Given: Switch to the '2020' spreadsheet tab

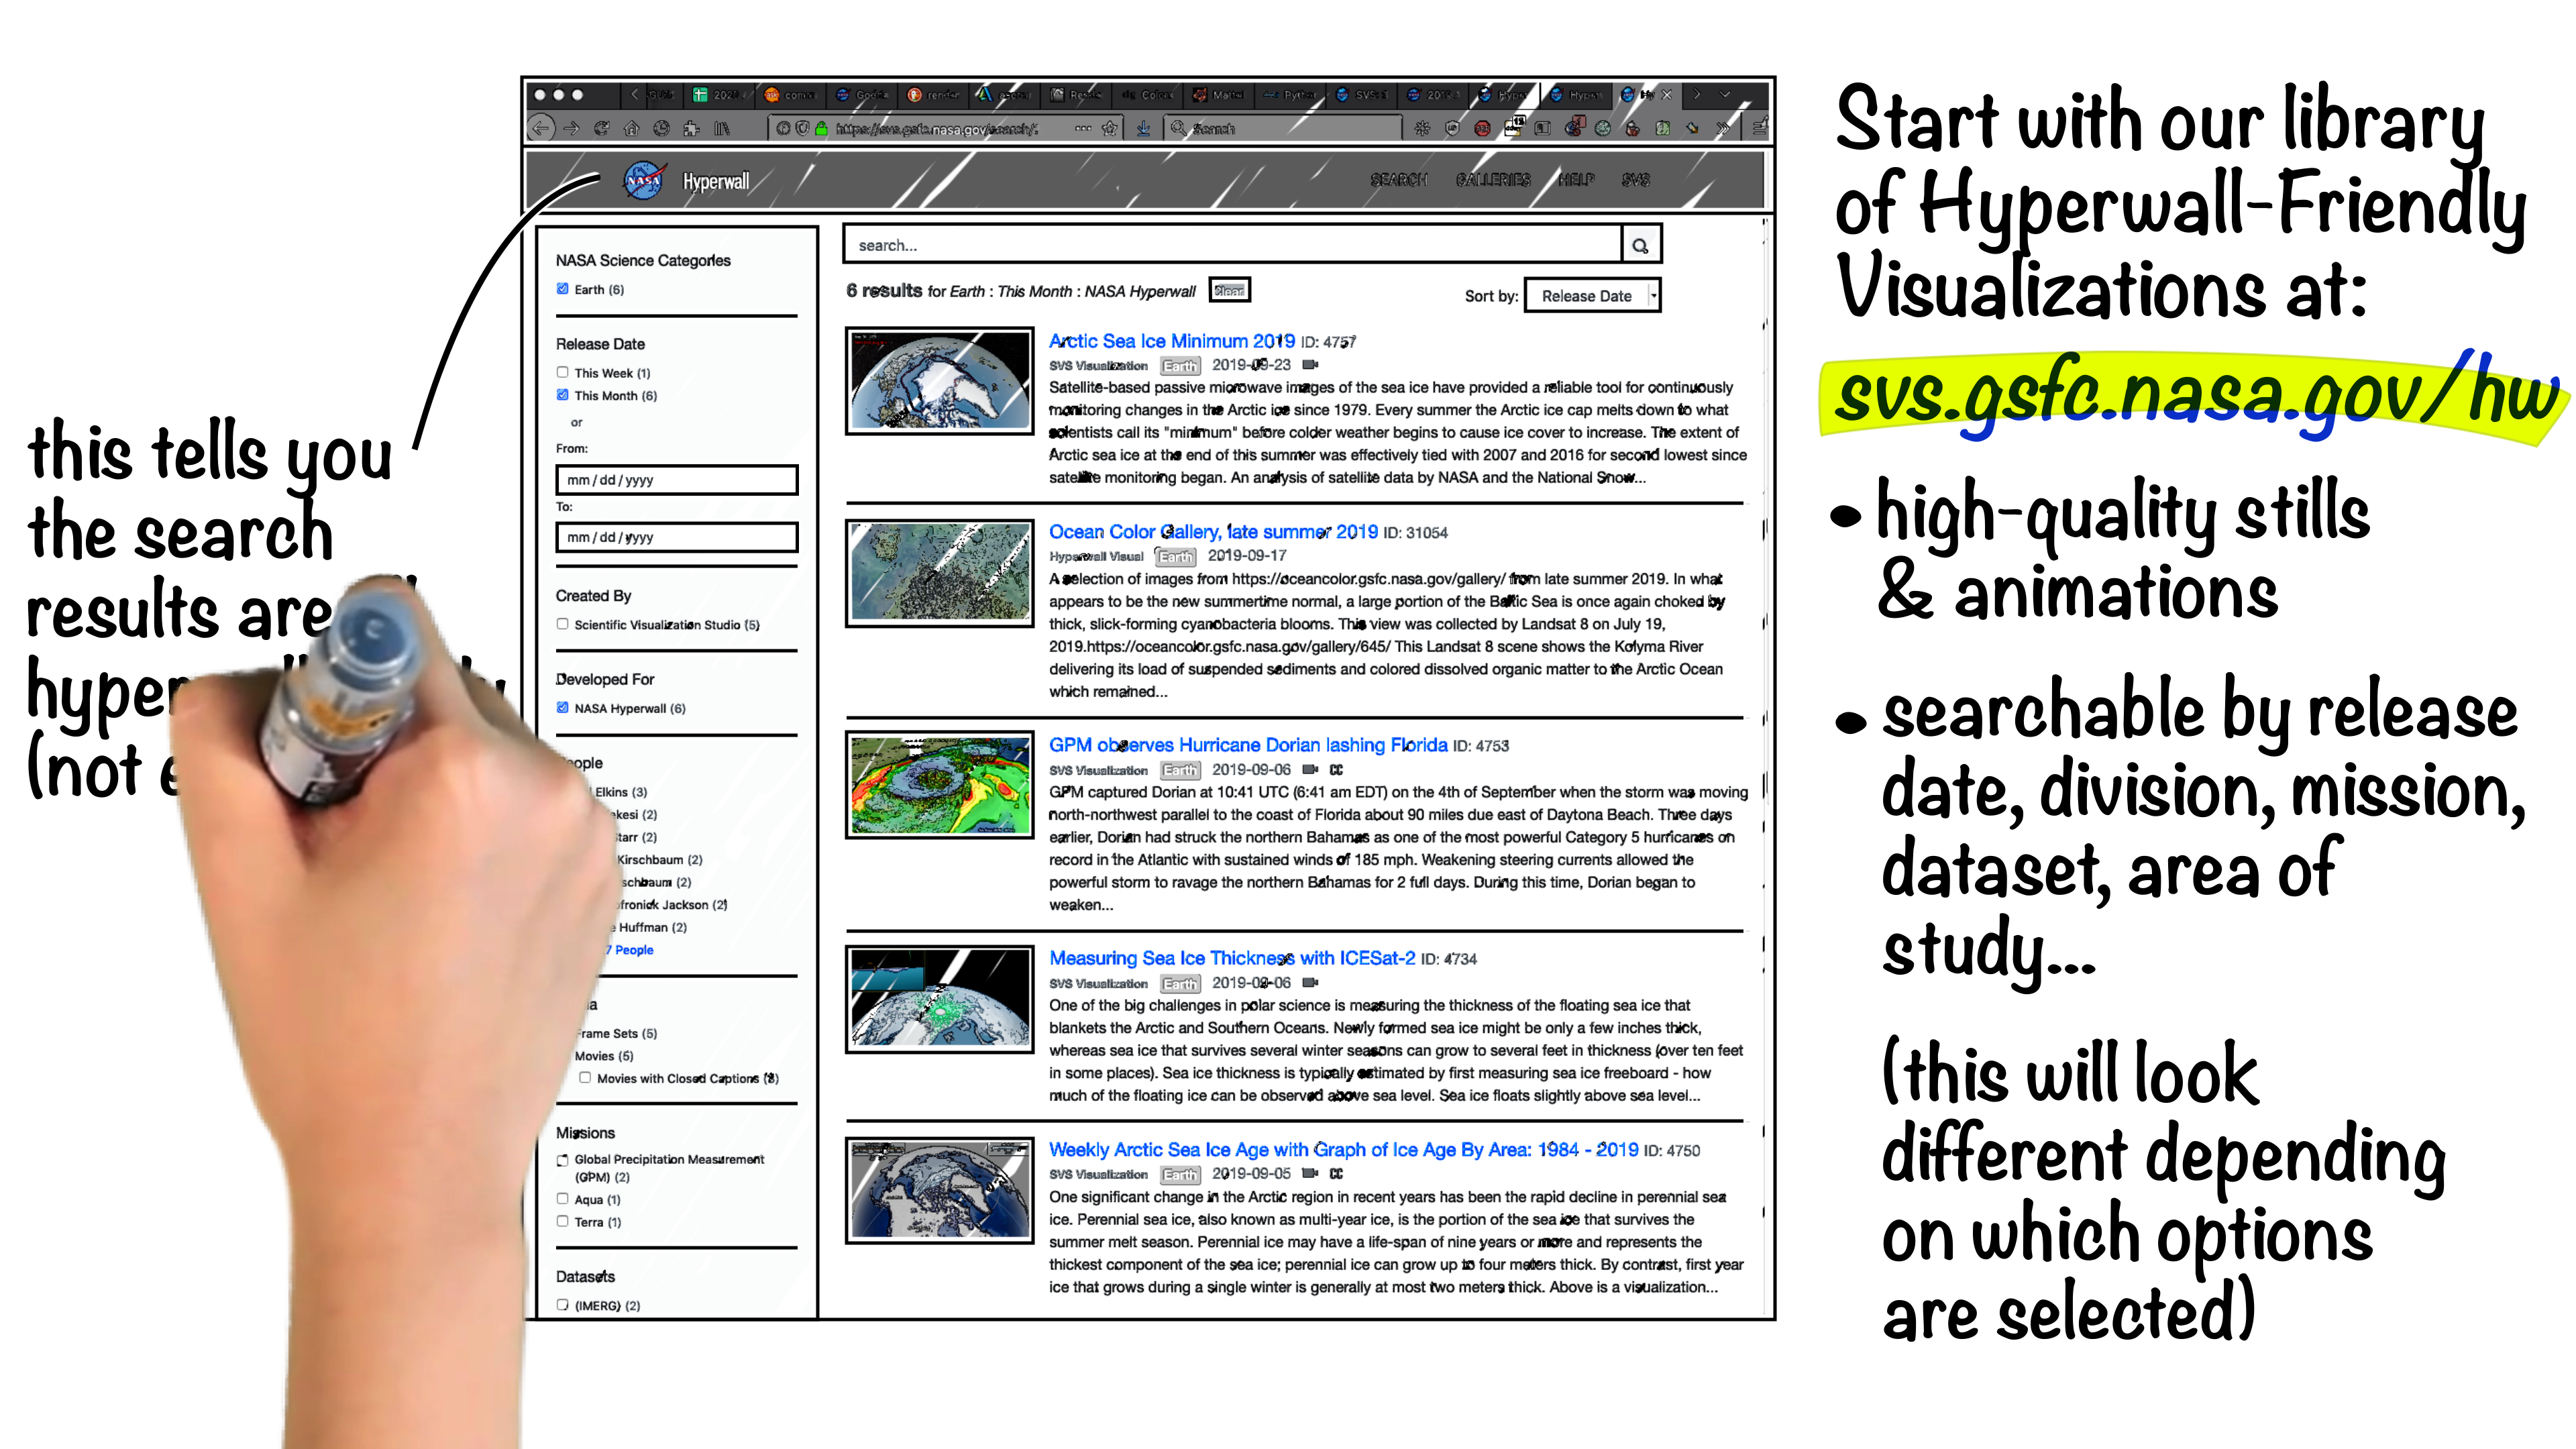Looking at the screenshot, I should pyautogui.click(x=720, y=95).
